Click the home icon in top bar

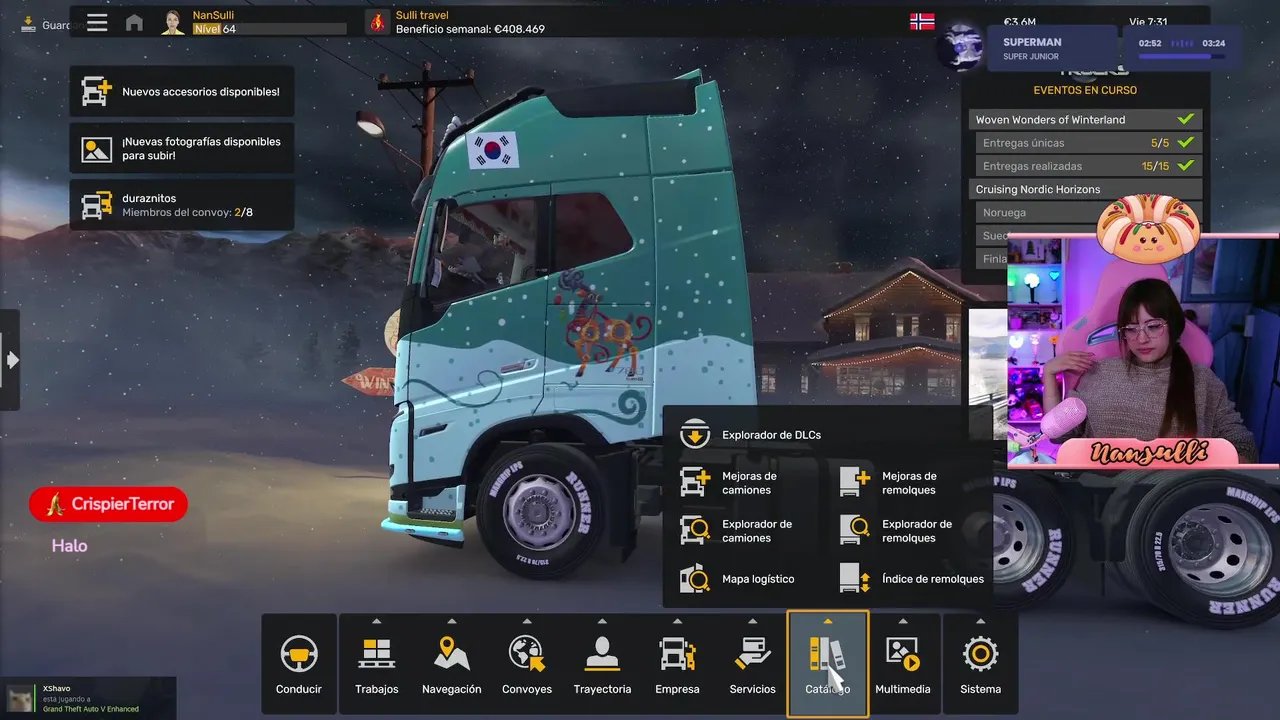[x=134, y=22]
